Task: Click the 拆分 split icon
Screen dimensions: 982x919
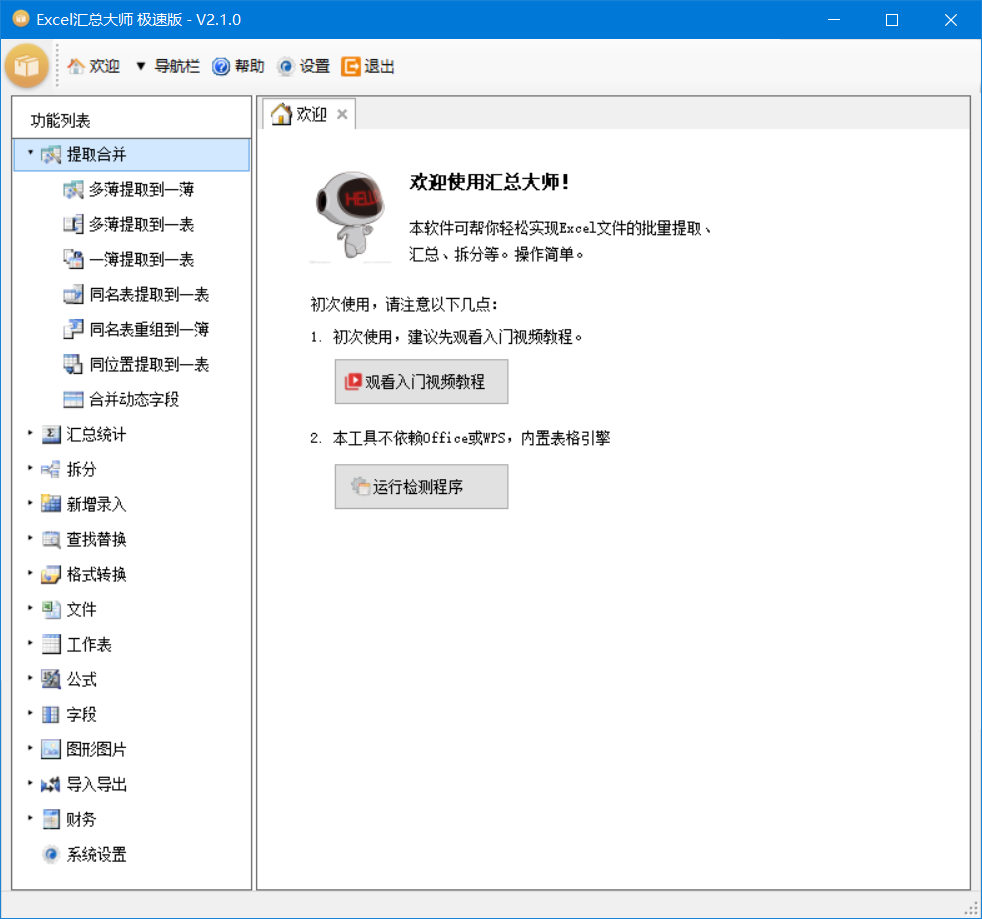Action: [x=51, y=469]
